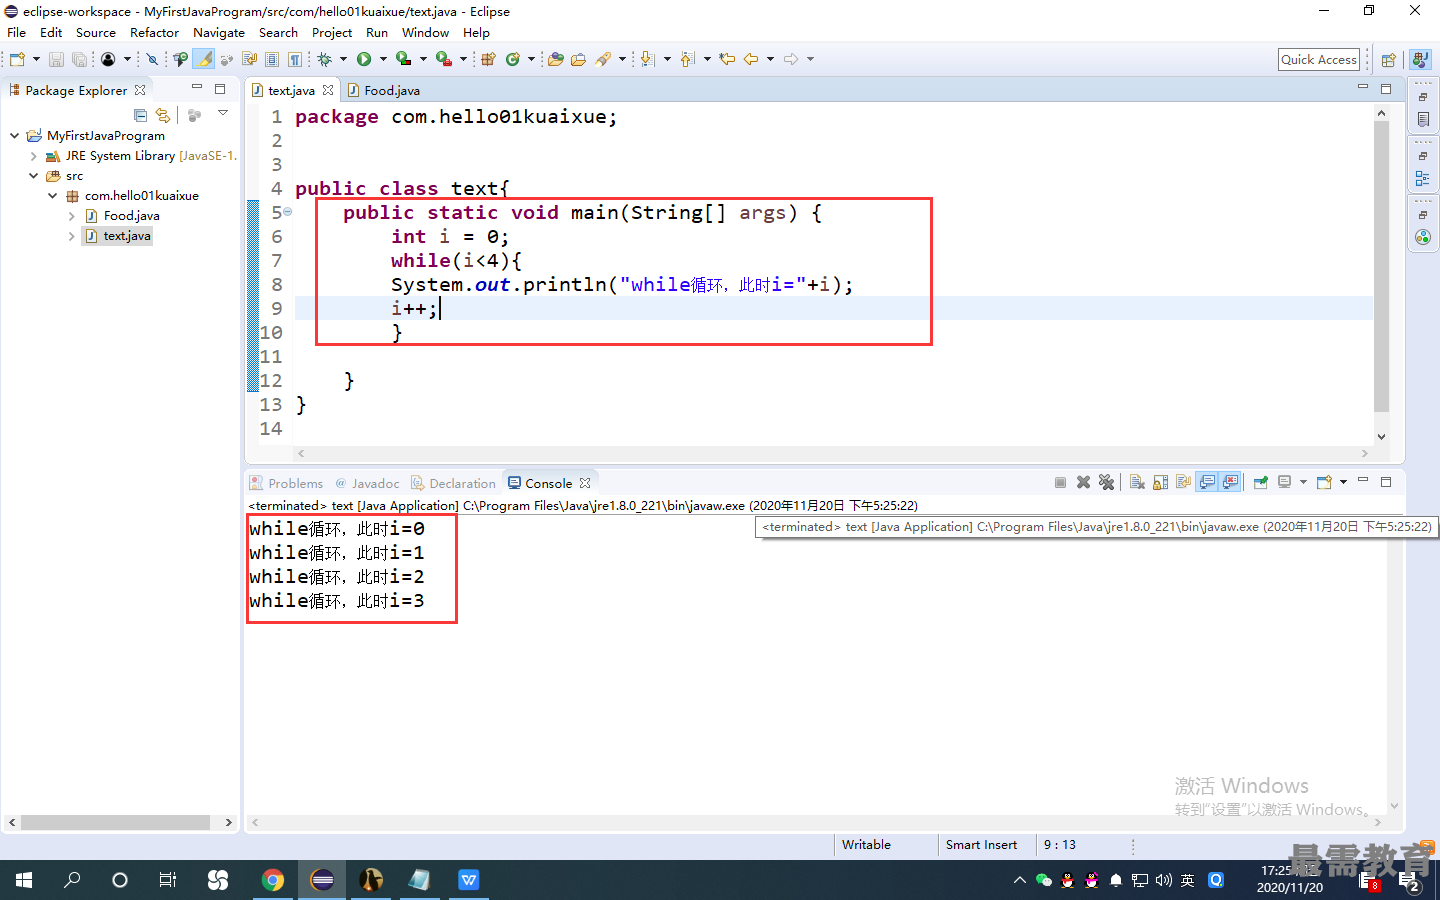Click the Package Explorer horizontal scrollbar

pos(115,822)
